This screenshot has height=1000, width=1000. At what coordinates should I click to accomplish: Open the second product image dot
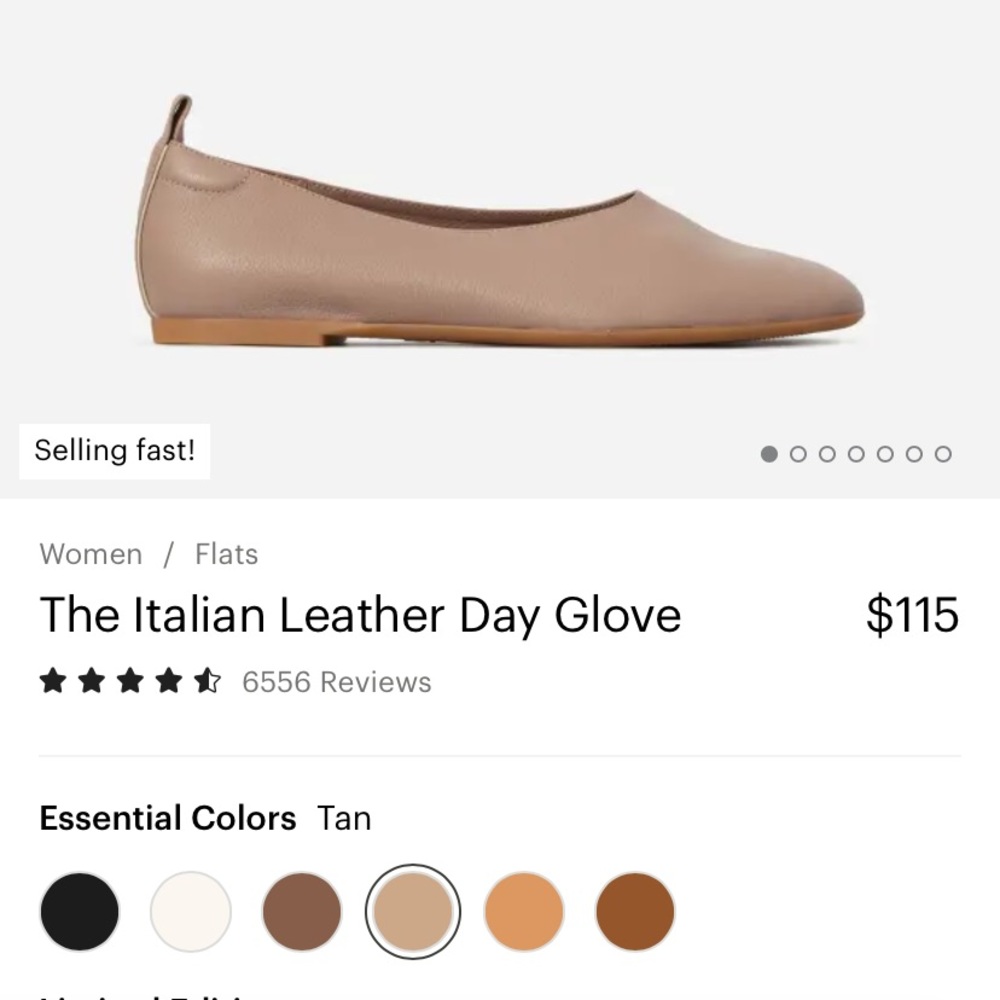coord(798,454)
